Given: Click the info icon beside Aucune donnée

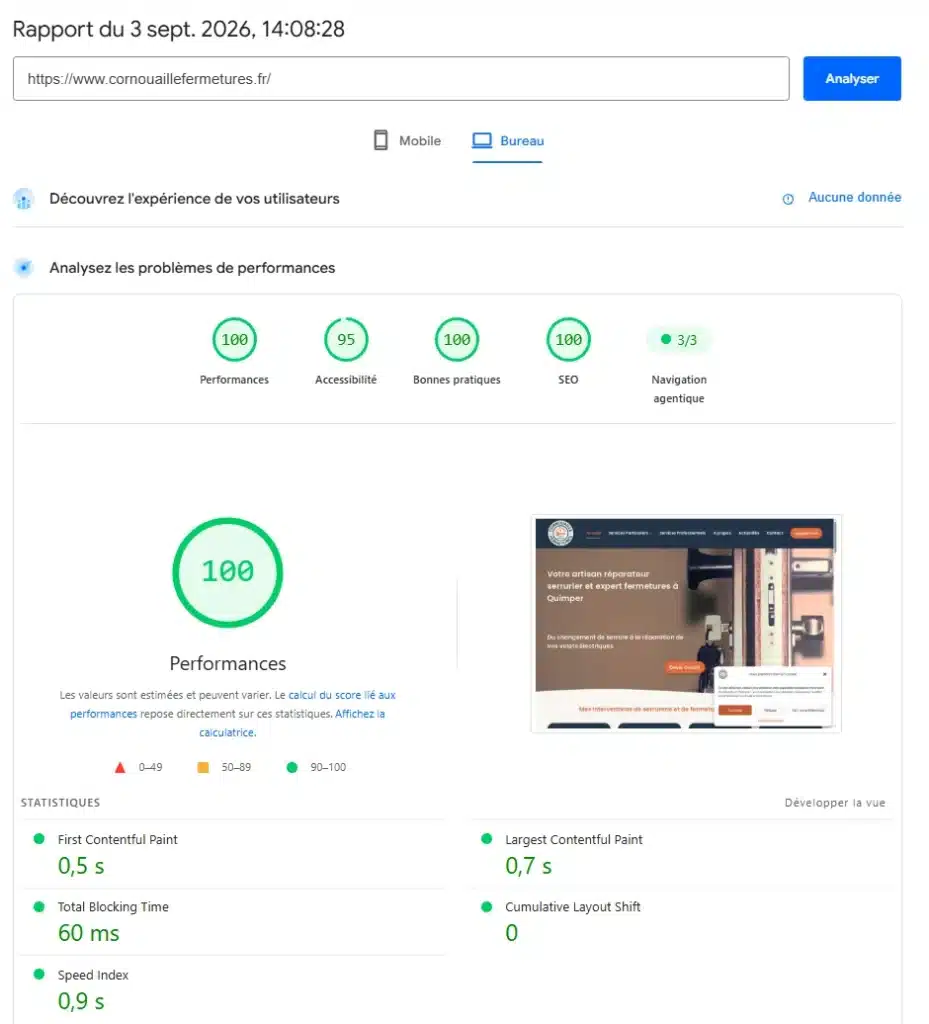Looking at the screenshot, I should 788,199.
